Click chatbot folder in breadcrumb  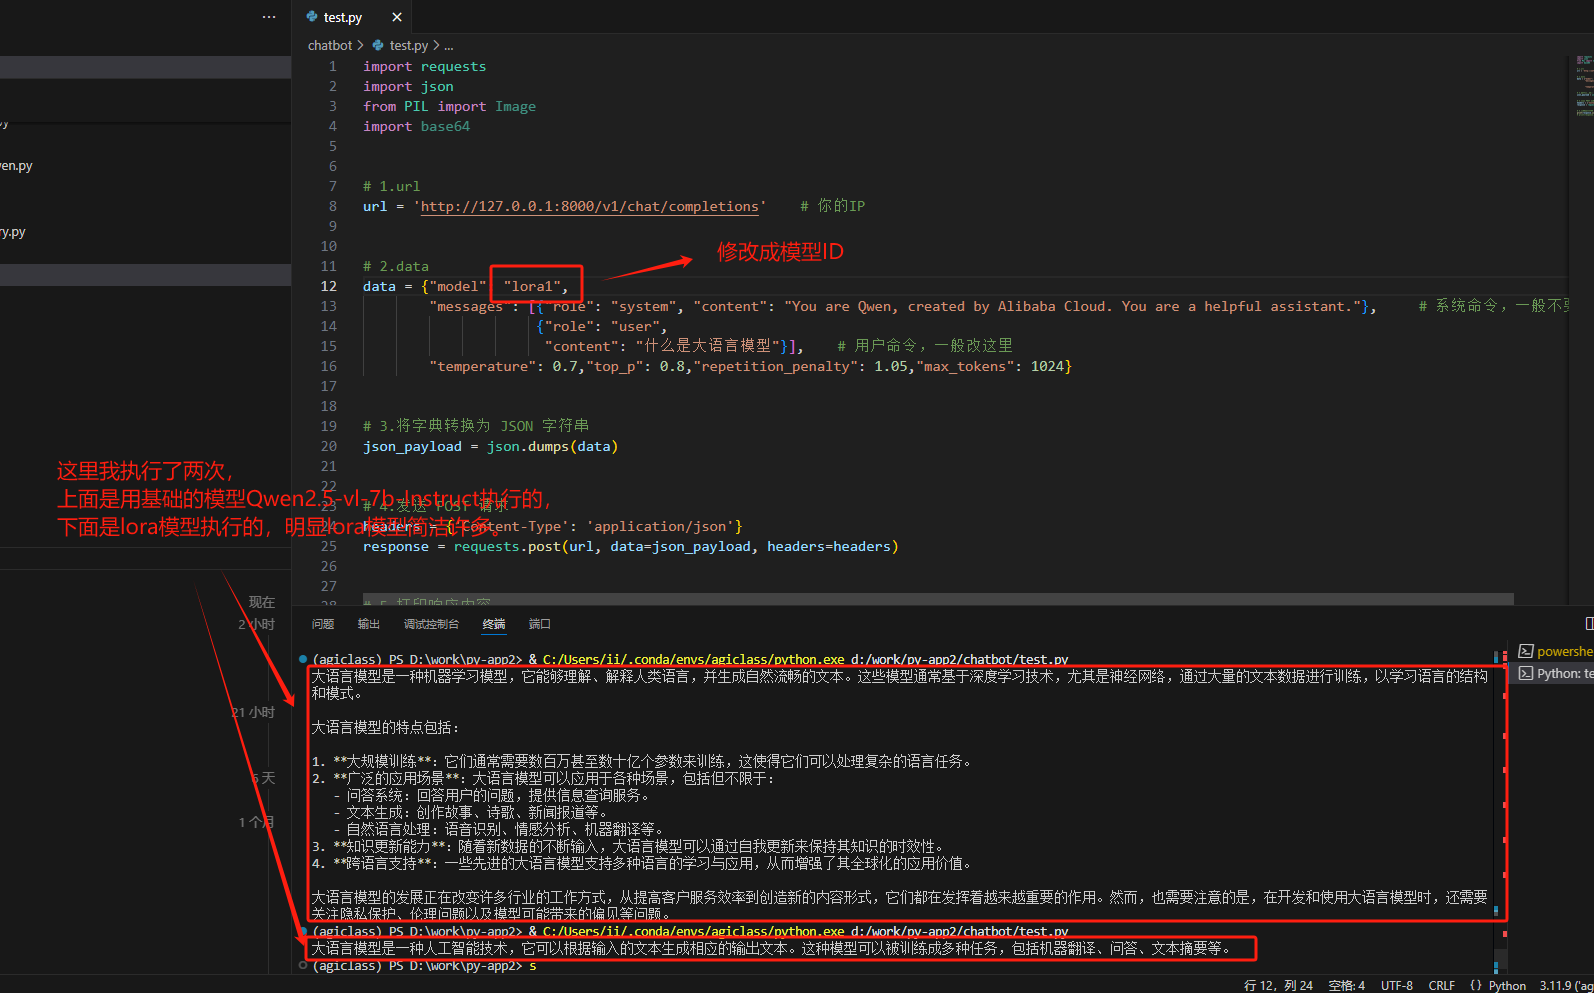pyautogui.click(x=330, y=45)
